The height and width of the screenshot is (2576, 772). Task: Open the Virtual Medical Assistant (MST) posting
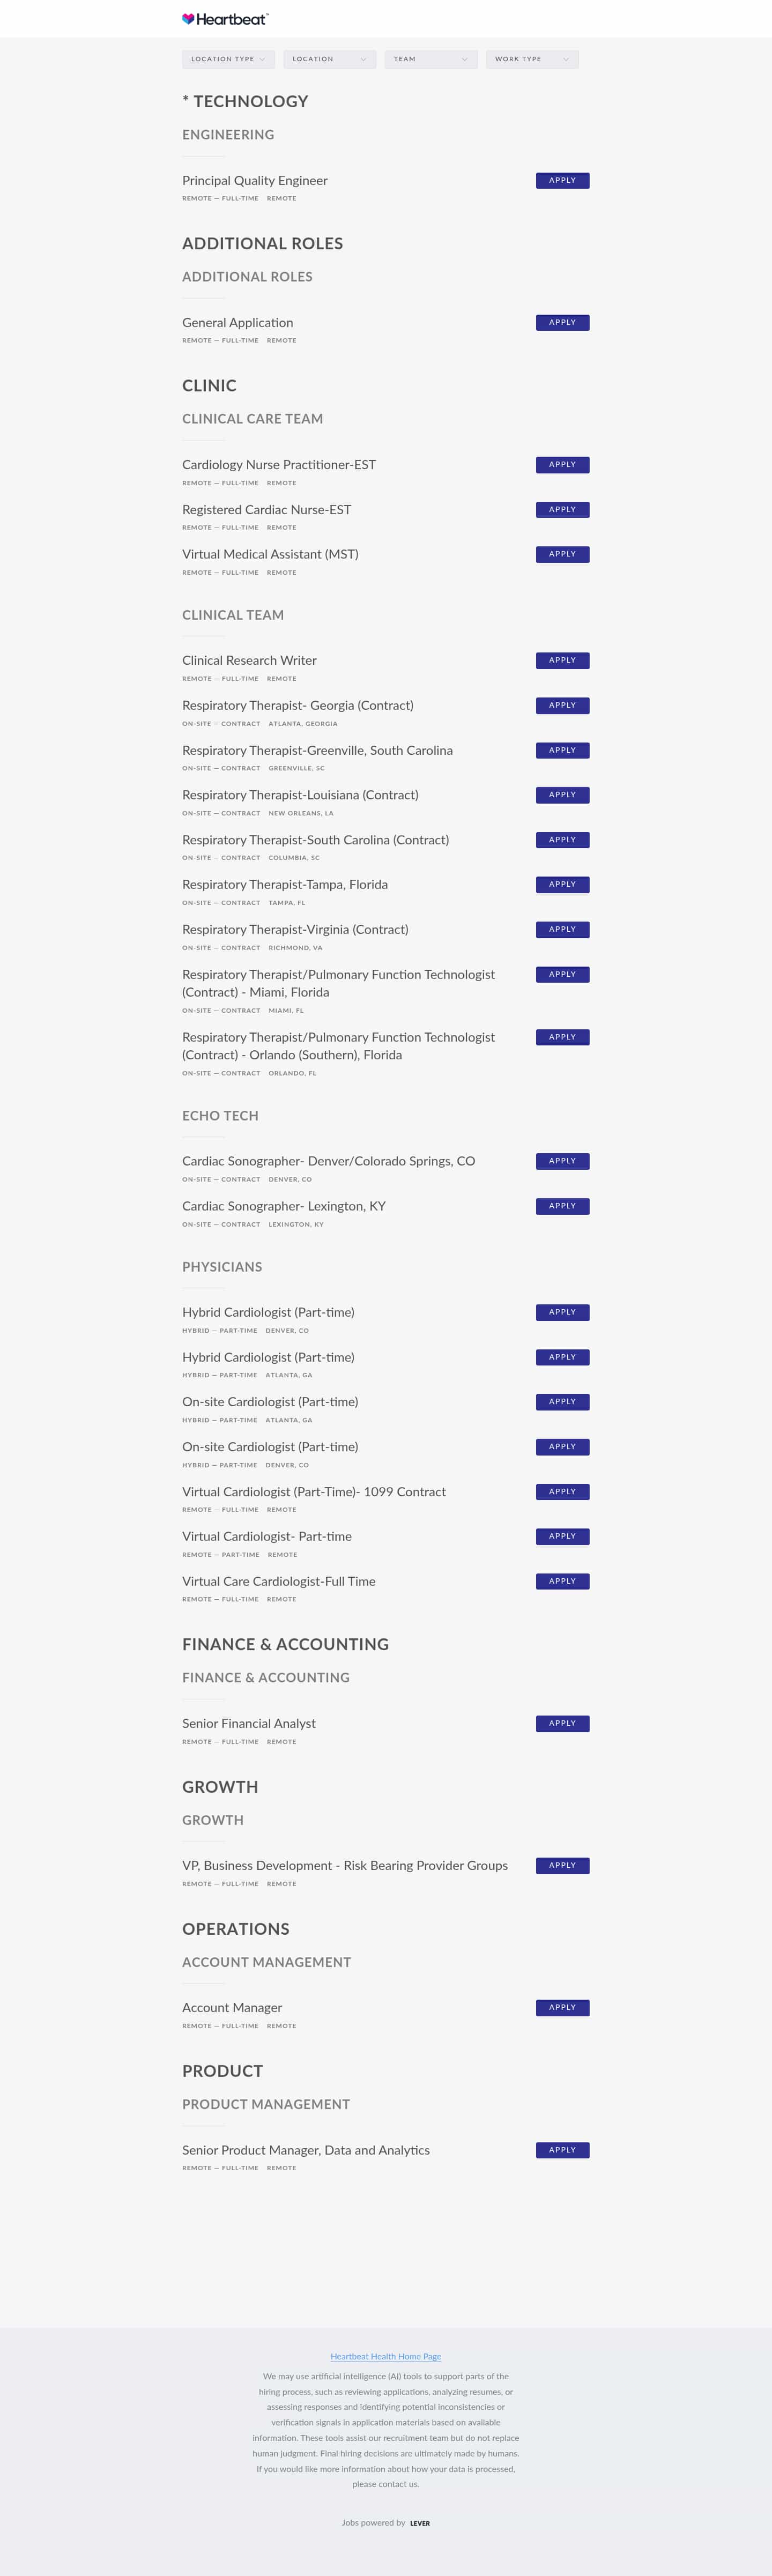(x=270, y=554)
